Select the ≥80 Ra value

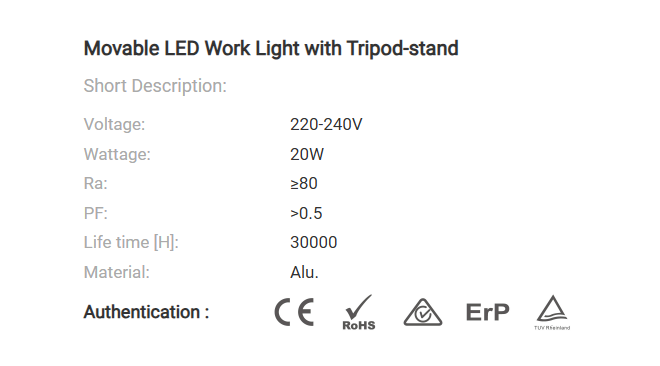(x=303, y=183)
